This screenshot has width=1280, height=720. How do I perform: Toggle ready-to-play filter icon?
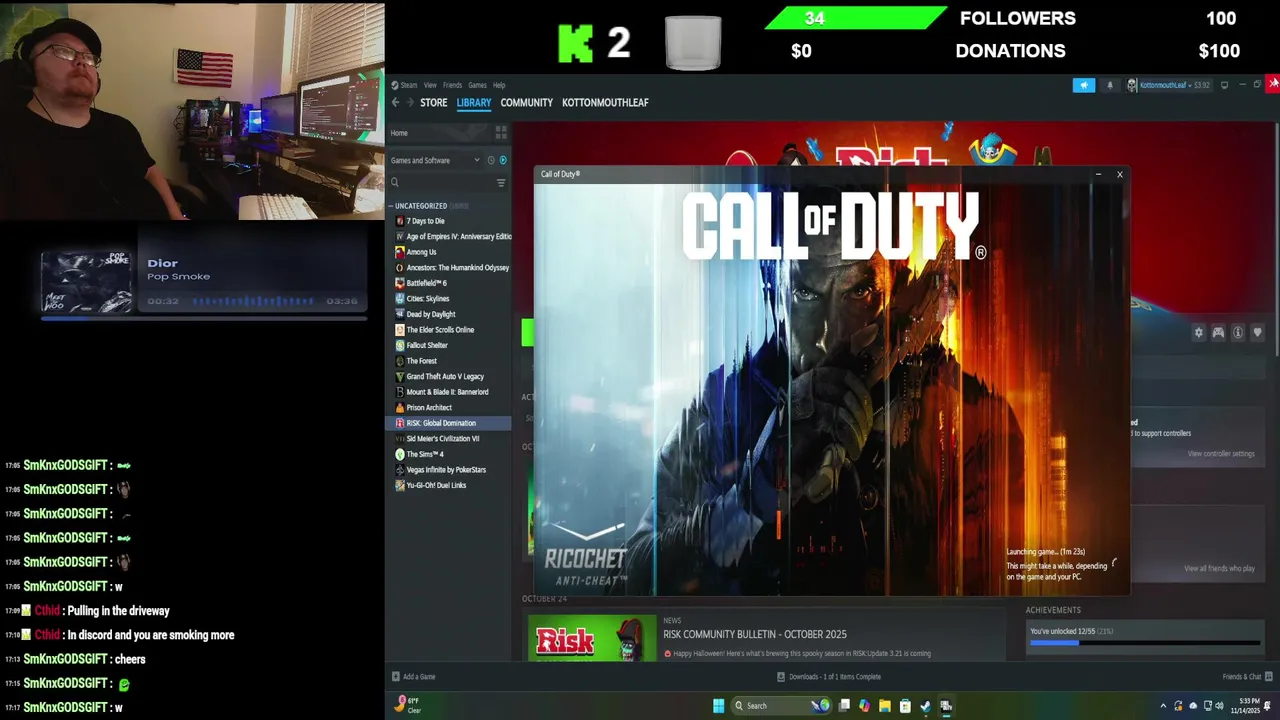tap(503, 160)
